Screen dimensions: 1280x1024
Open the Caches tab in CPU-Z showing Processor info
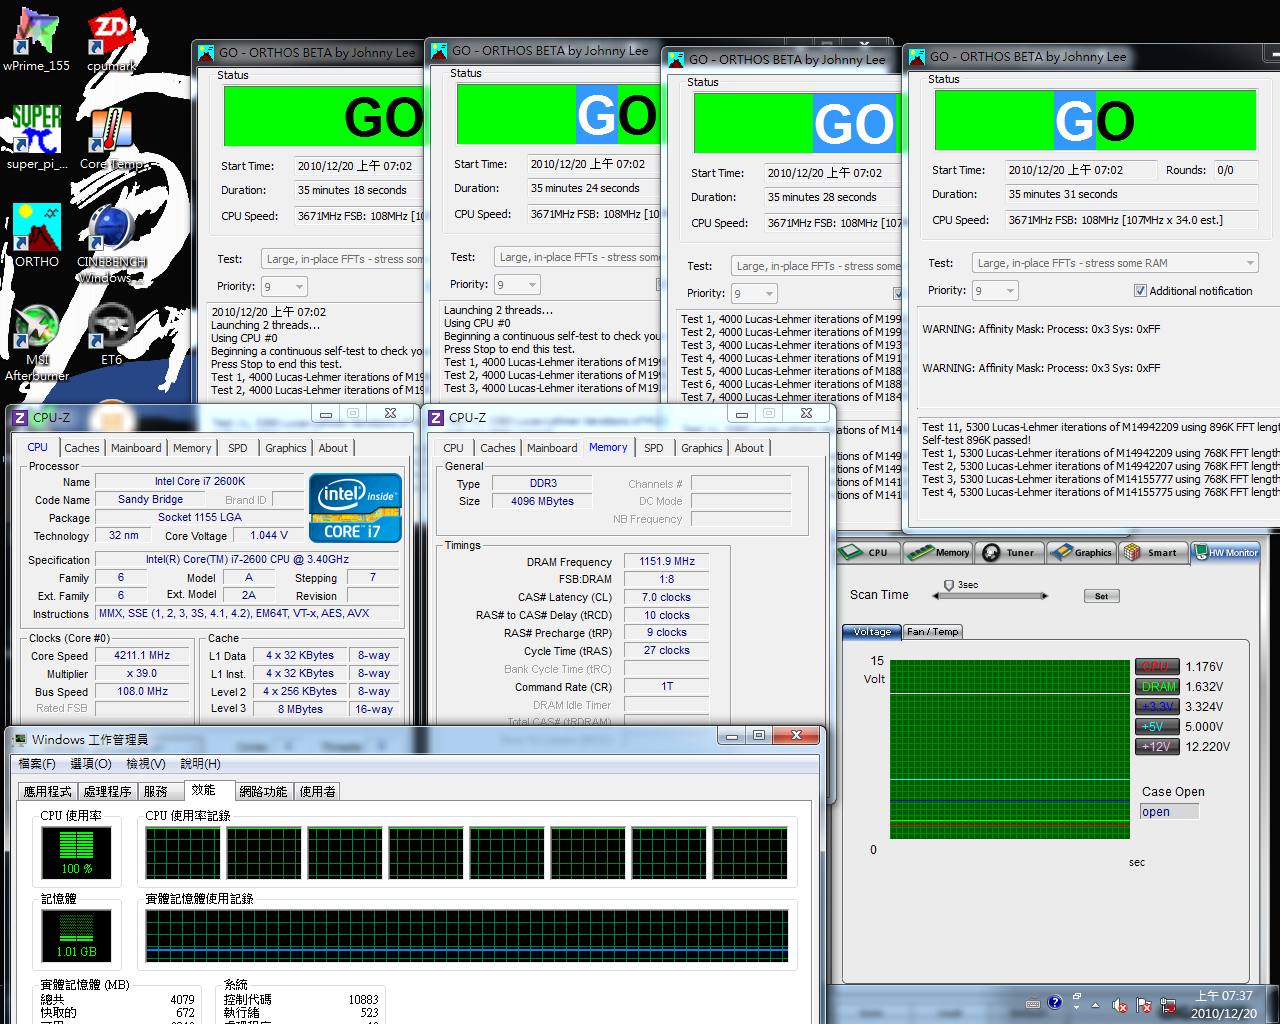point(82,448)
